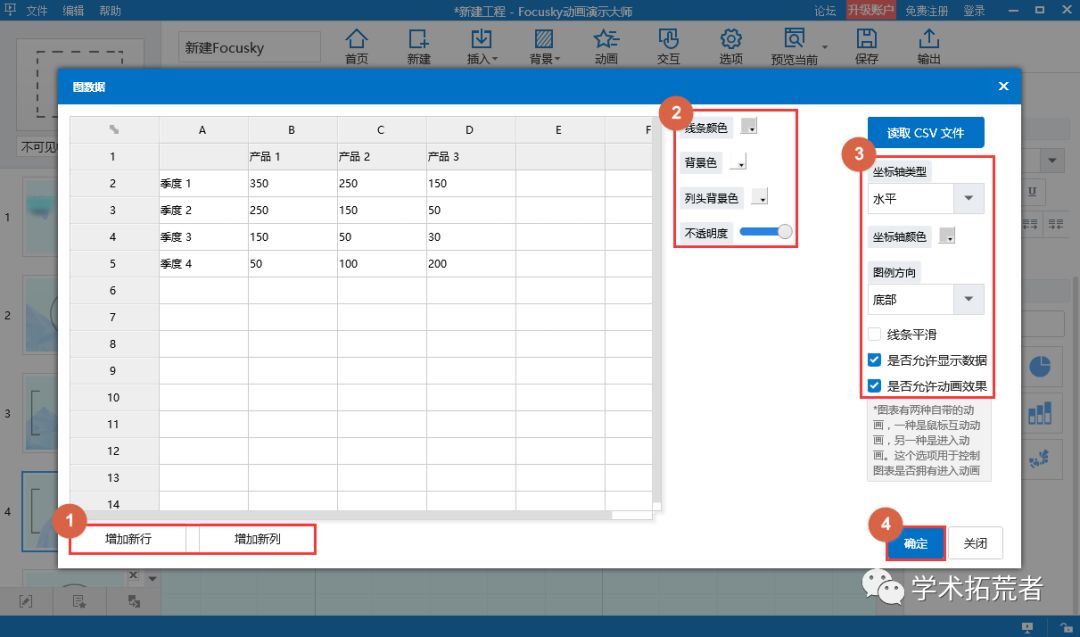Click the 读取 CSV 文件 button
The height and width of the screenshot is (637, 1080).
pyautogui.click(x=926, y=132)
